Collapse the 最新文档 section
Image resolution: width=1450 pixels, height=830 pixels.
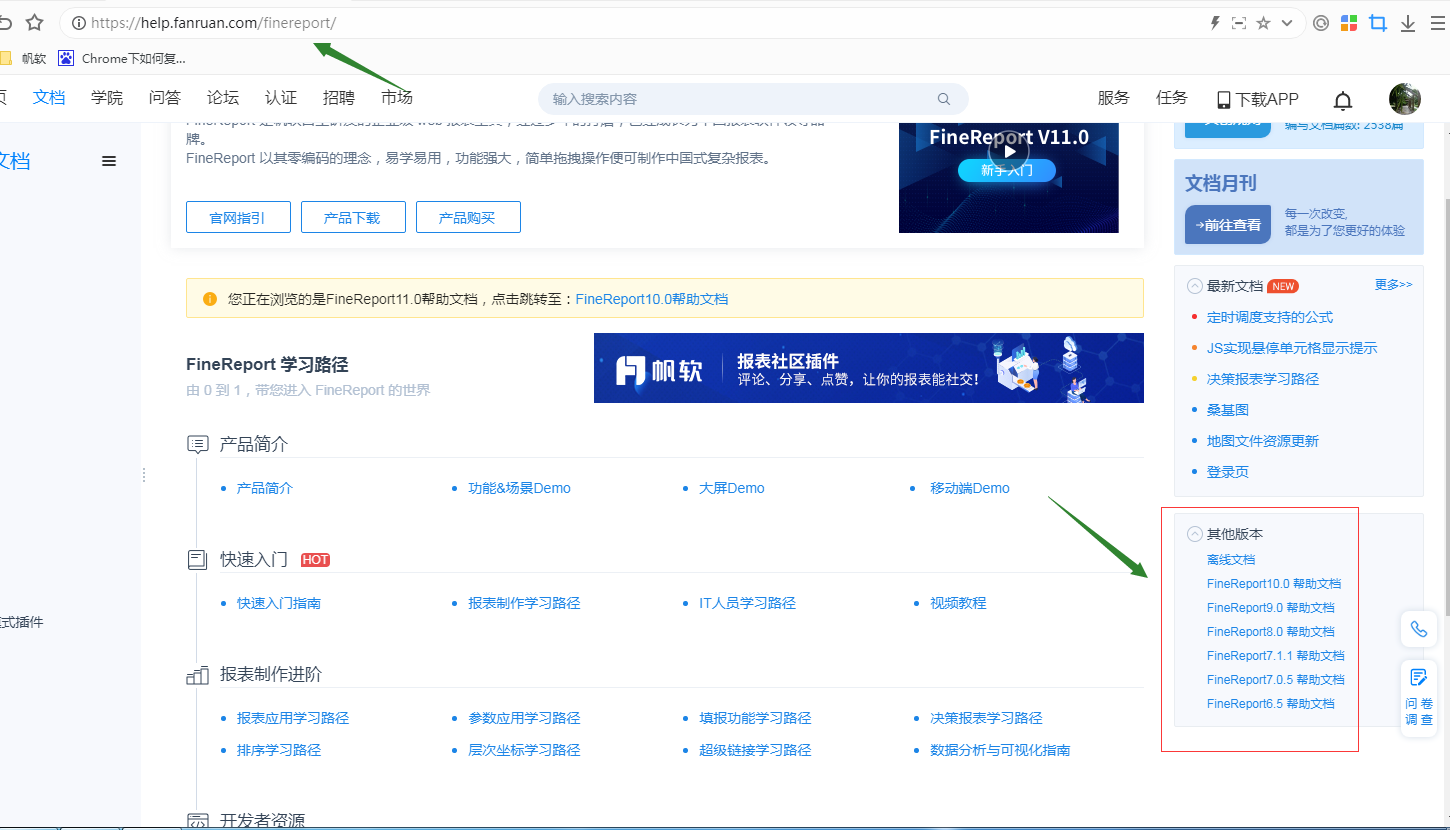click(1194, 286)
